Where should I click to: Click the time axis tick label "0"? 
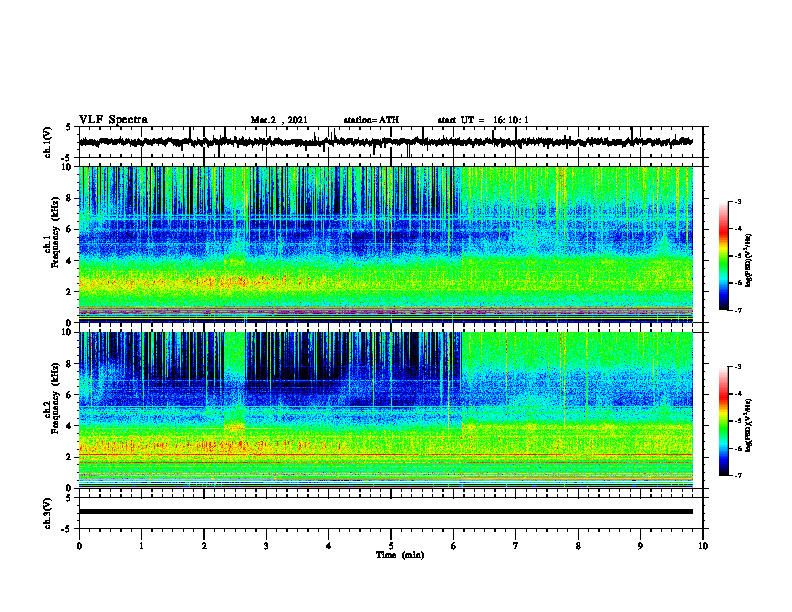(79, 546)
